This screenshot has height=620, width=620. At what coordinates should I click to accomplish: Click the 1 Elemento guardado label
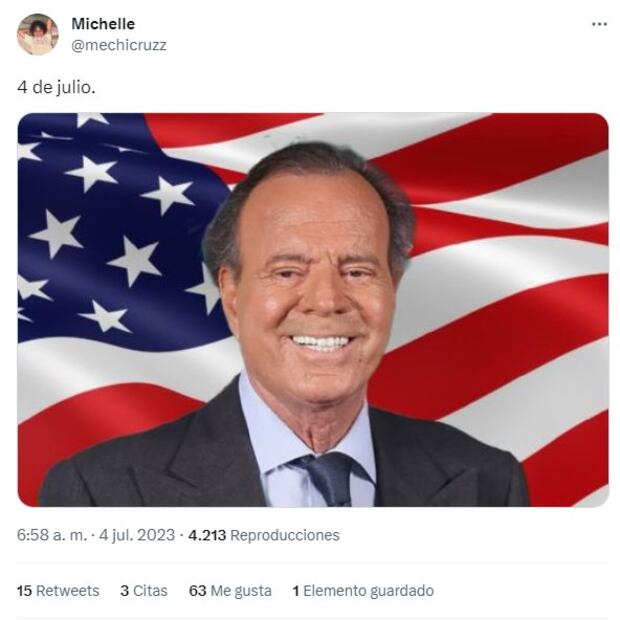click(363, 591)
